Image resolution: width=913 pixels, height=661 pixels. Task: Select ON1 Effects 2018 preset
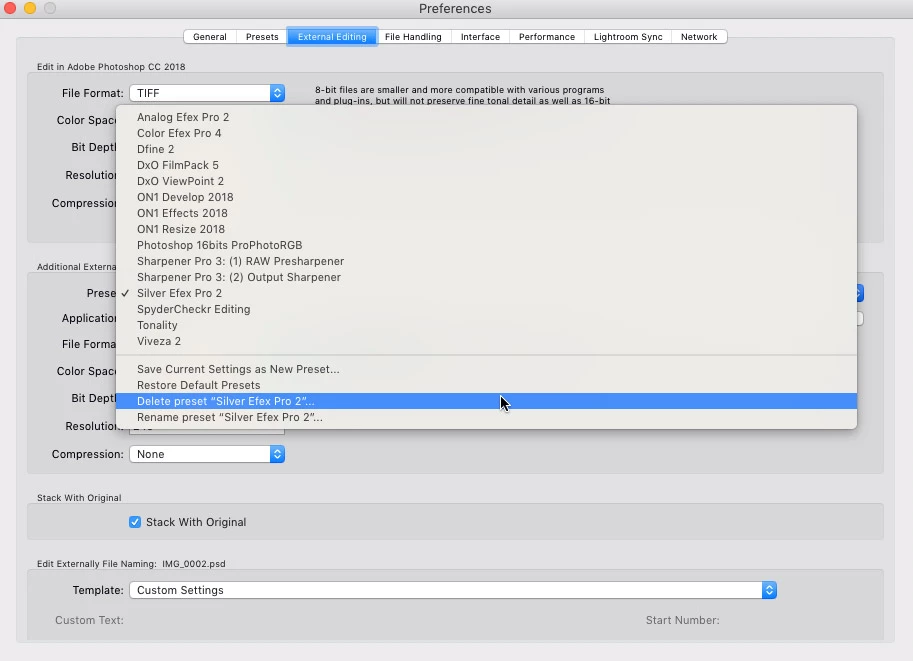[486, 213]
